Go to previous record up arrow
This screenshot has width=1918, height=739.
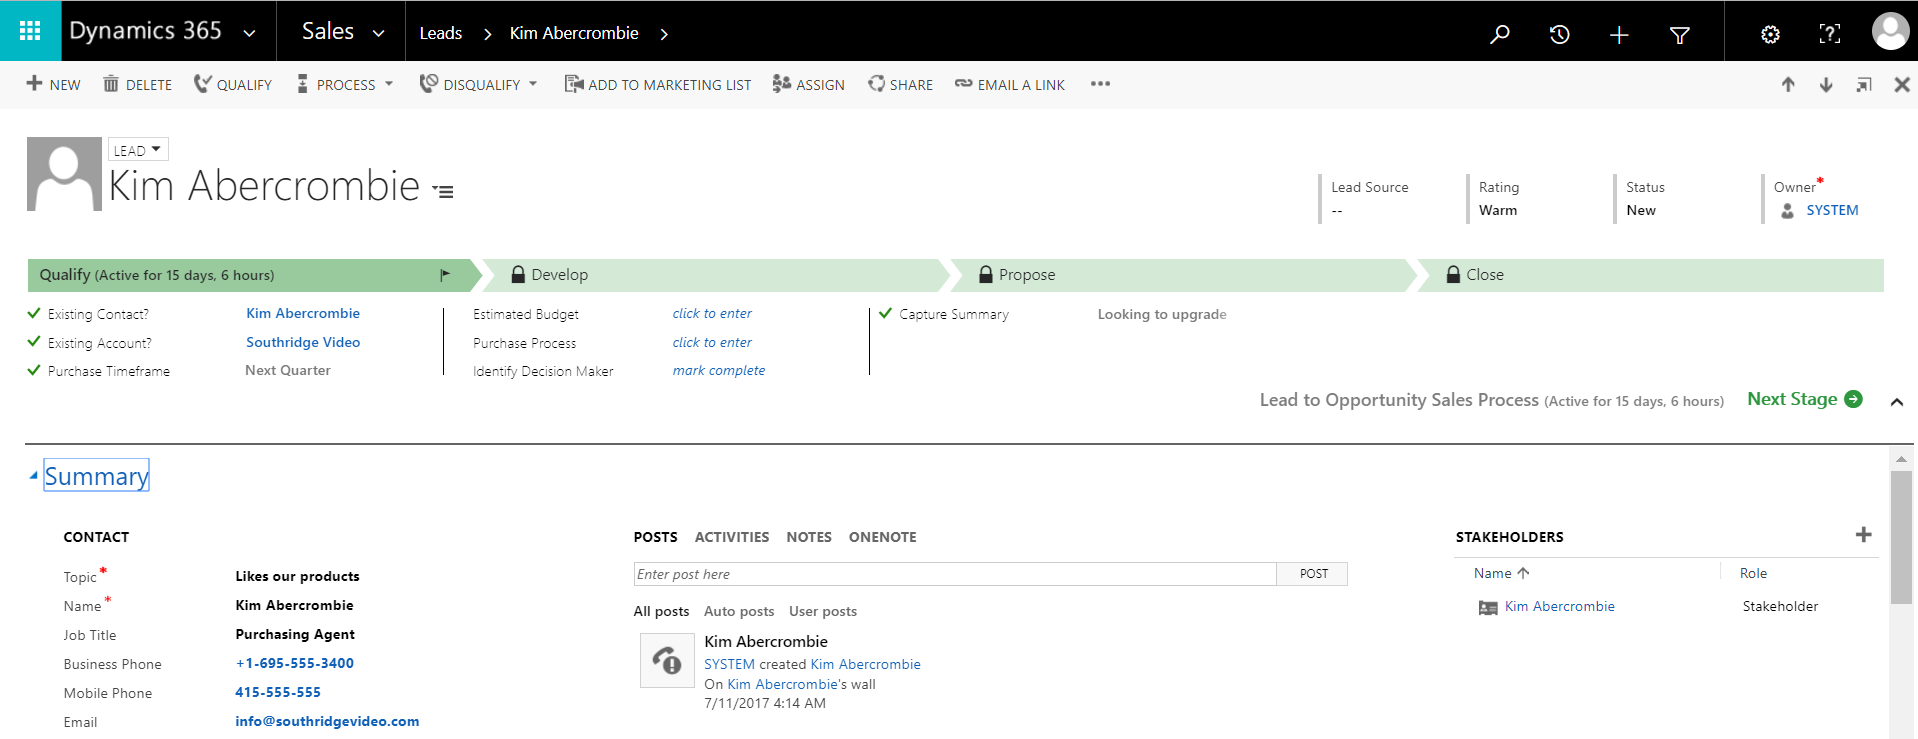1788,84
